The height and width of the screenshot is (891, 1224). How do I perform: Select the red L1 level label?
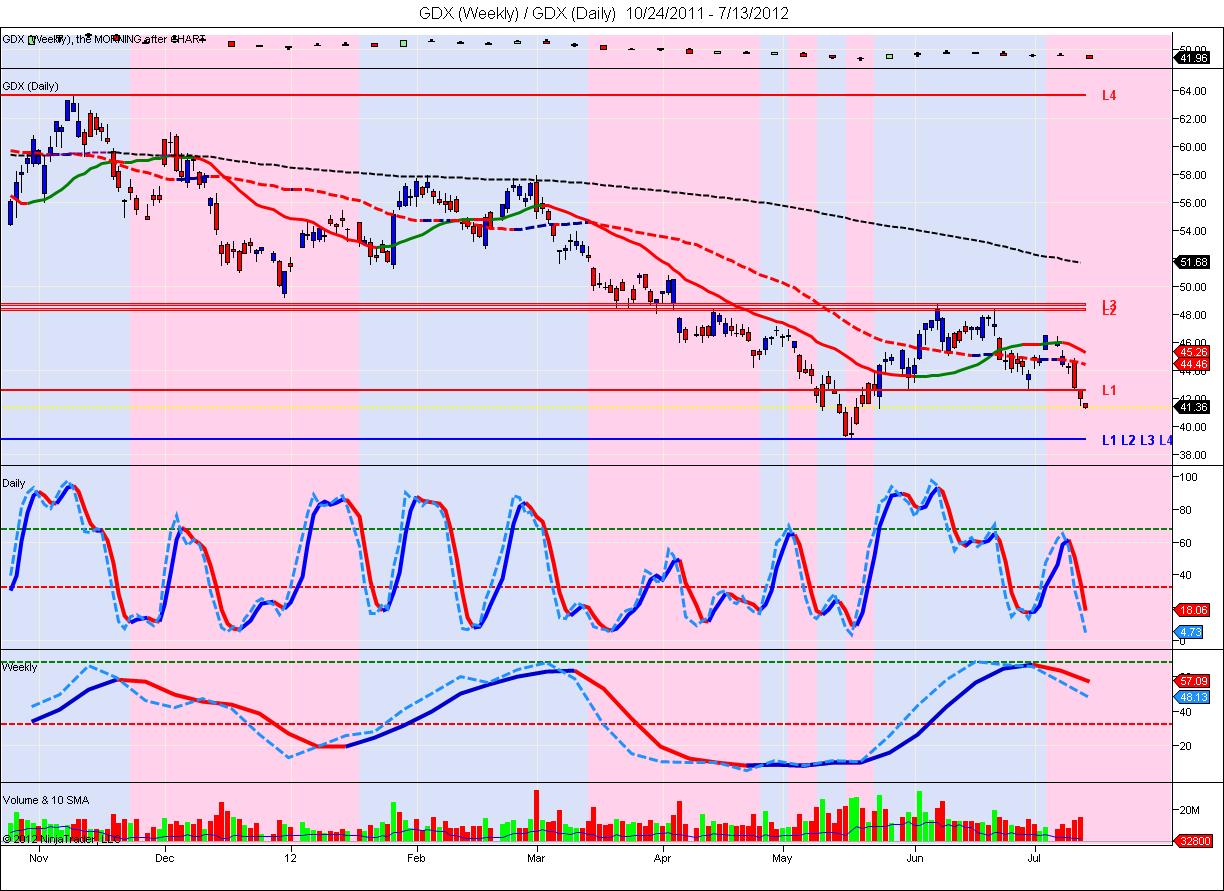point(1109,390)
